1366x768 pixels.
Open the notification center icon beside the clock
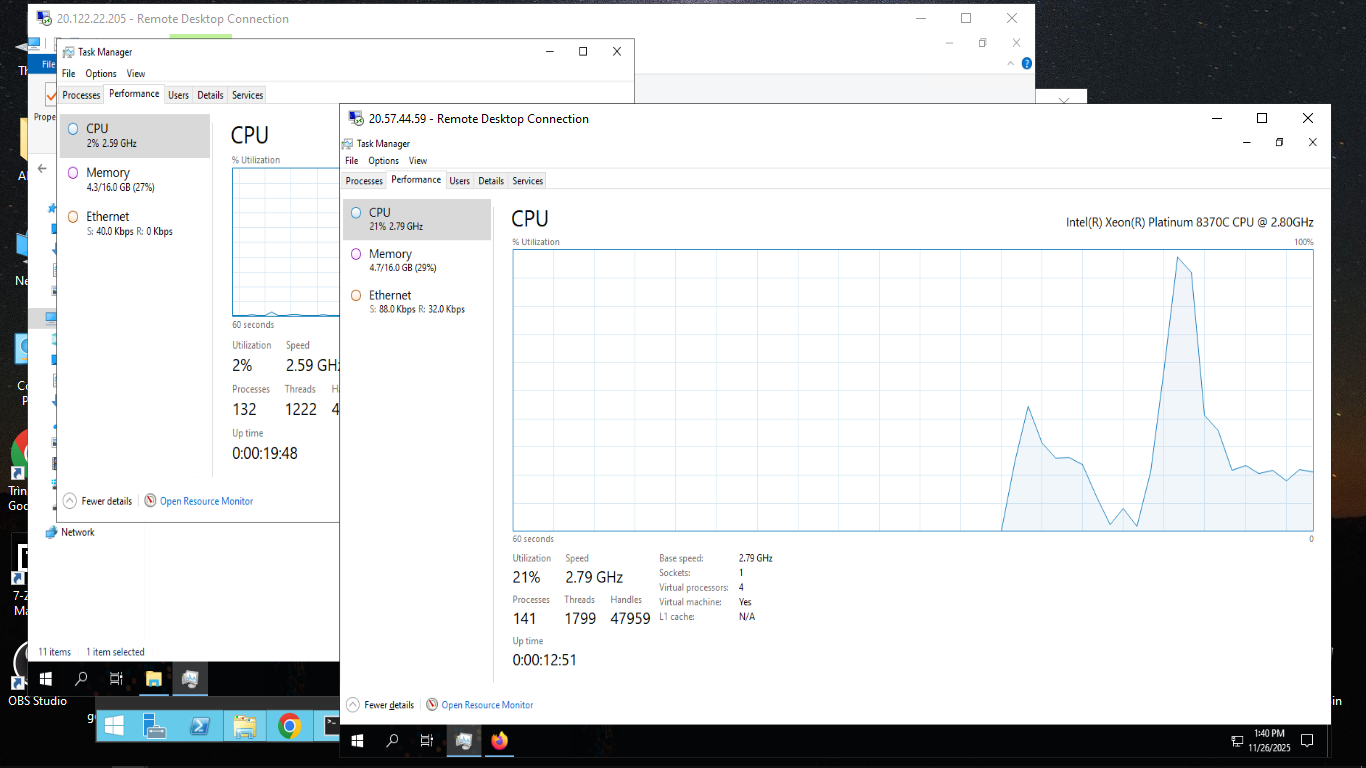point(1307,741)
